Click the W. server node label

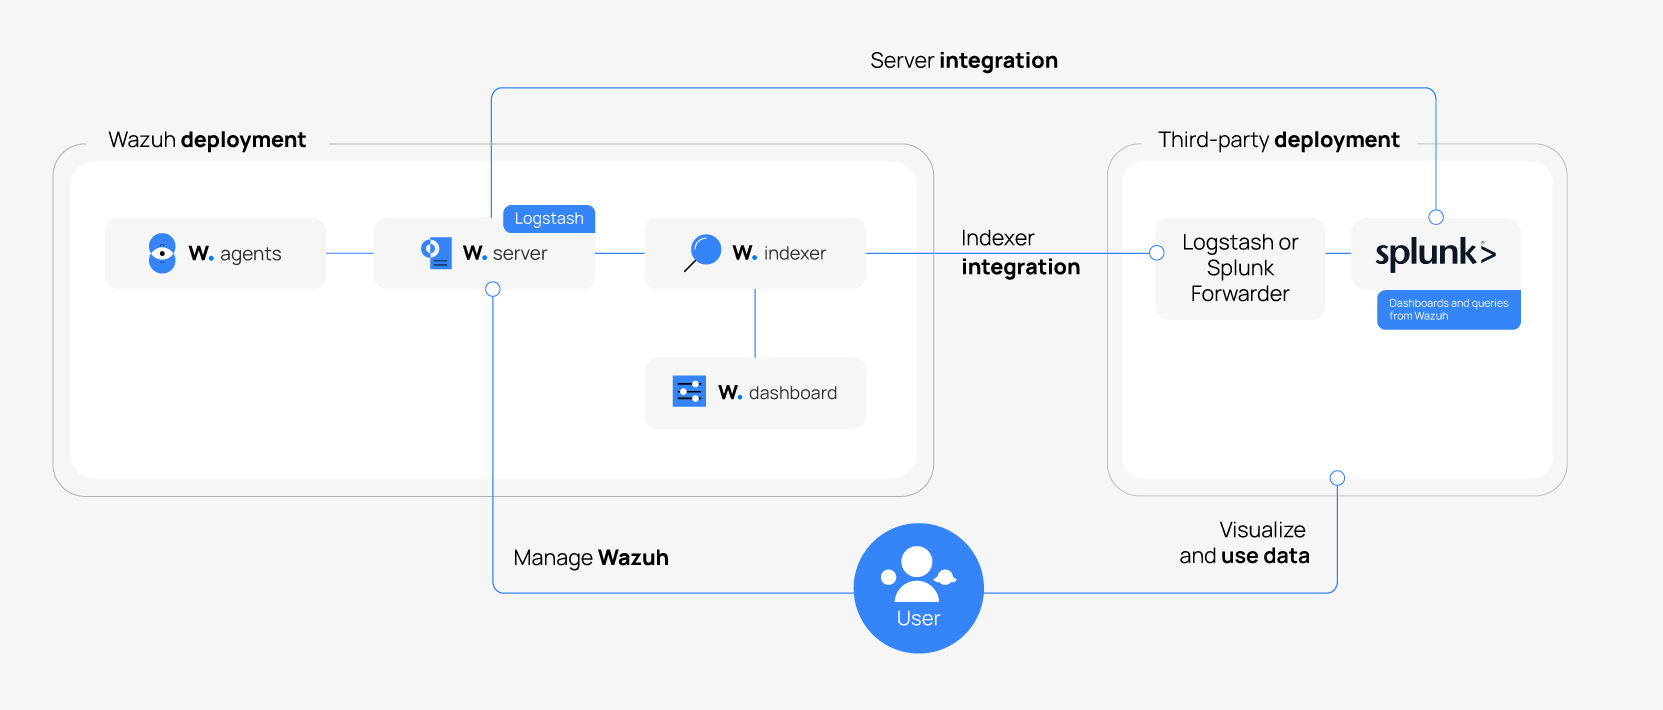click(x=505, y=254)
